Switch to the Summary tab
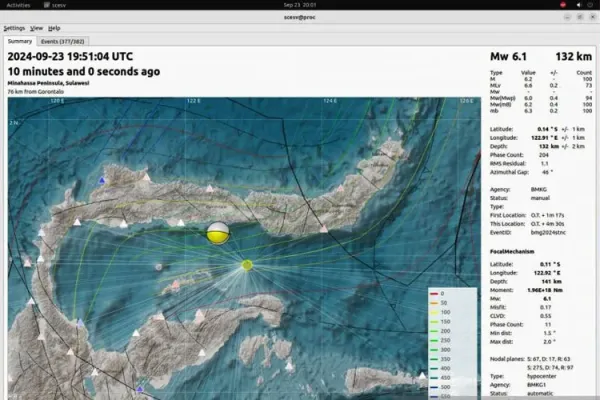 tap(20, 41)
